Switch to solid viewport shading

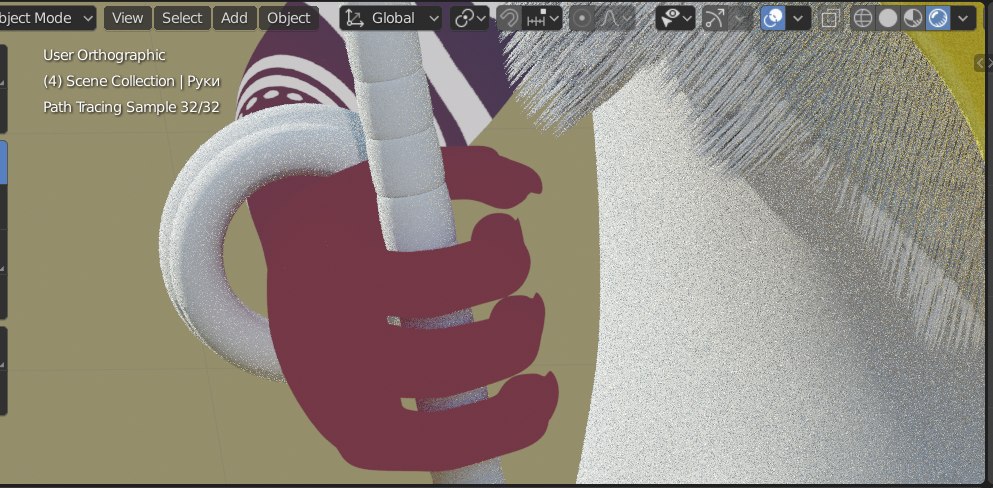(x=888, y=18)
